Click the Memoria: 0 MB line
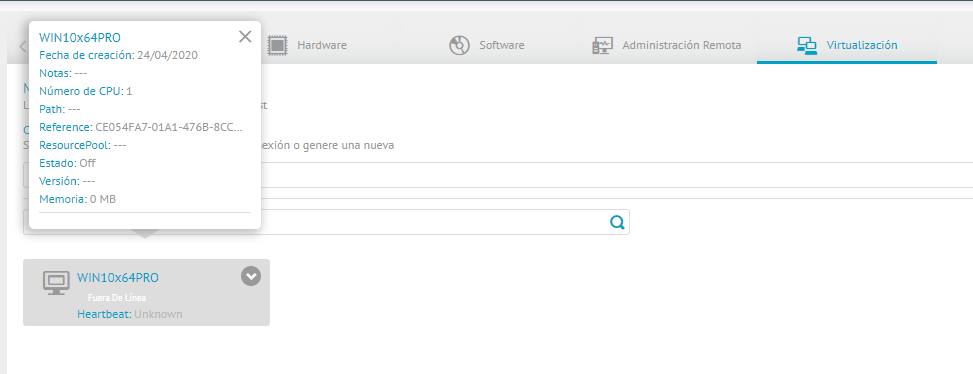973x374 pixels. tap(78, 199)
